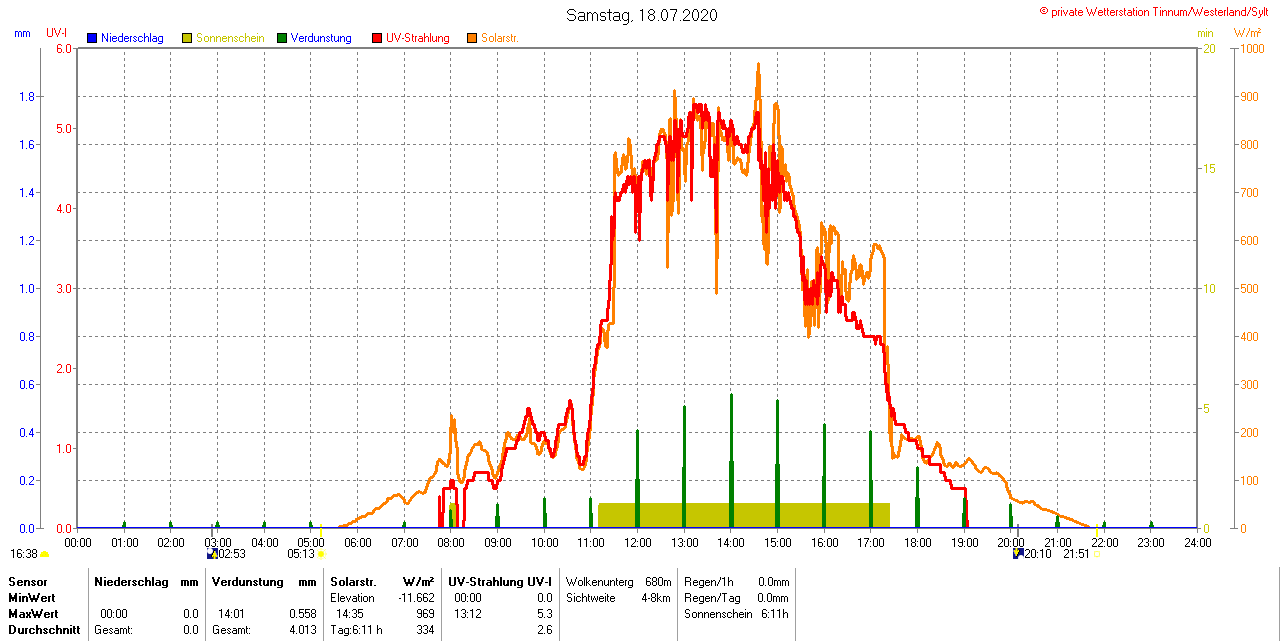Screen dimensions: 1280x641
Task: Click the yellow sunshine duration bar
Action: point(744,515)
